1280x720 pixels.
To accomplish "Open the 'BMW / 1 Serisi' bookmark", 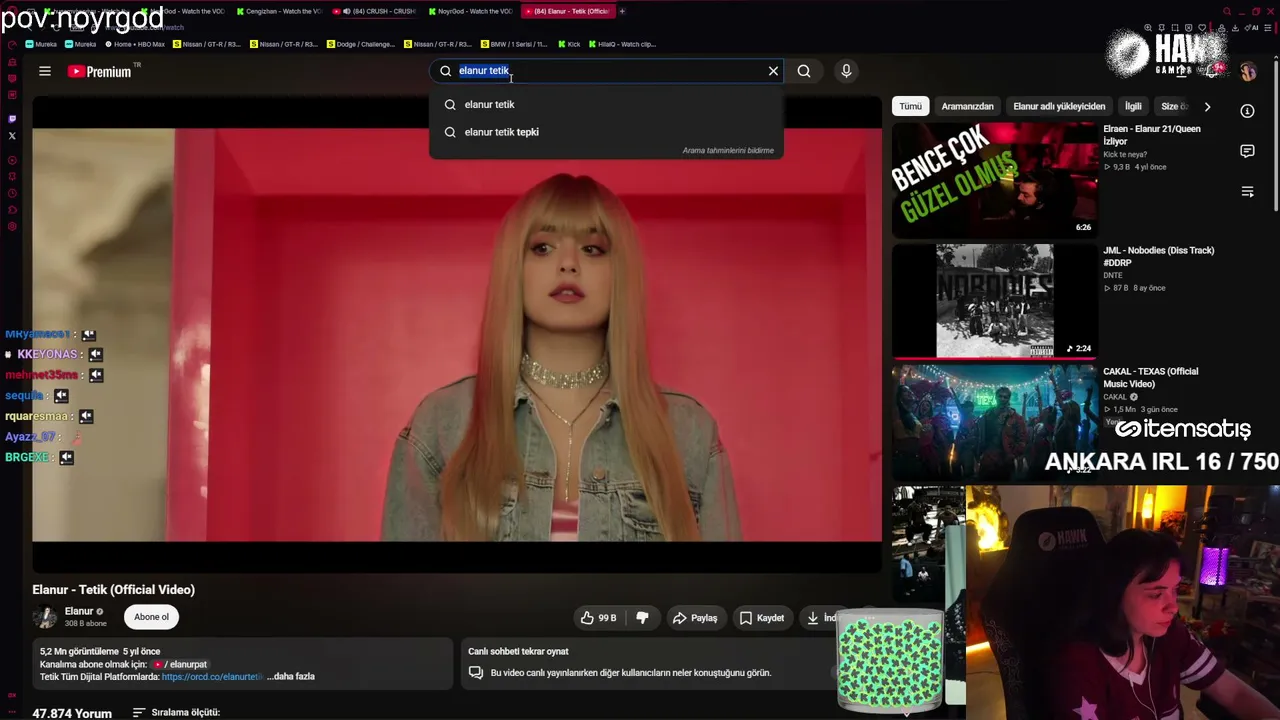I will click(515, 44).
